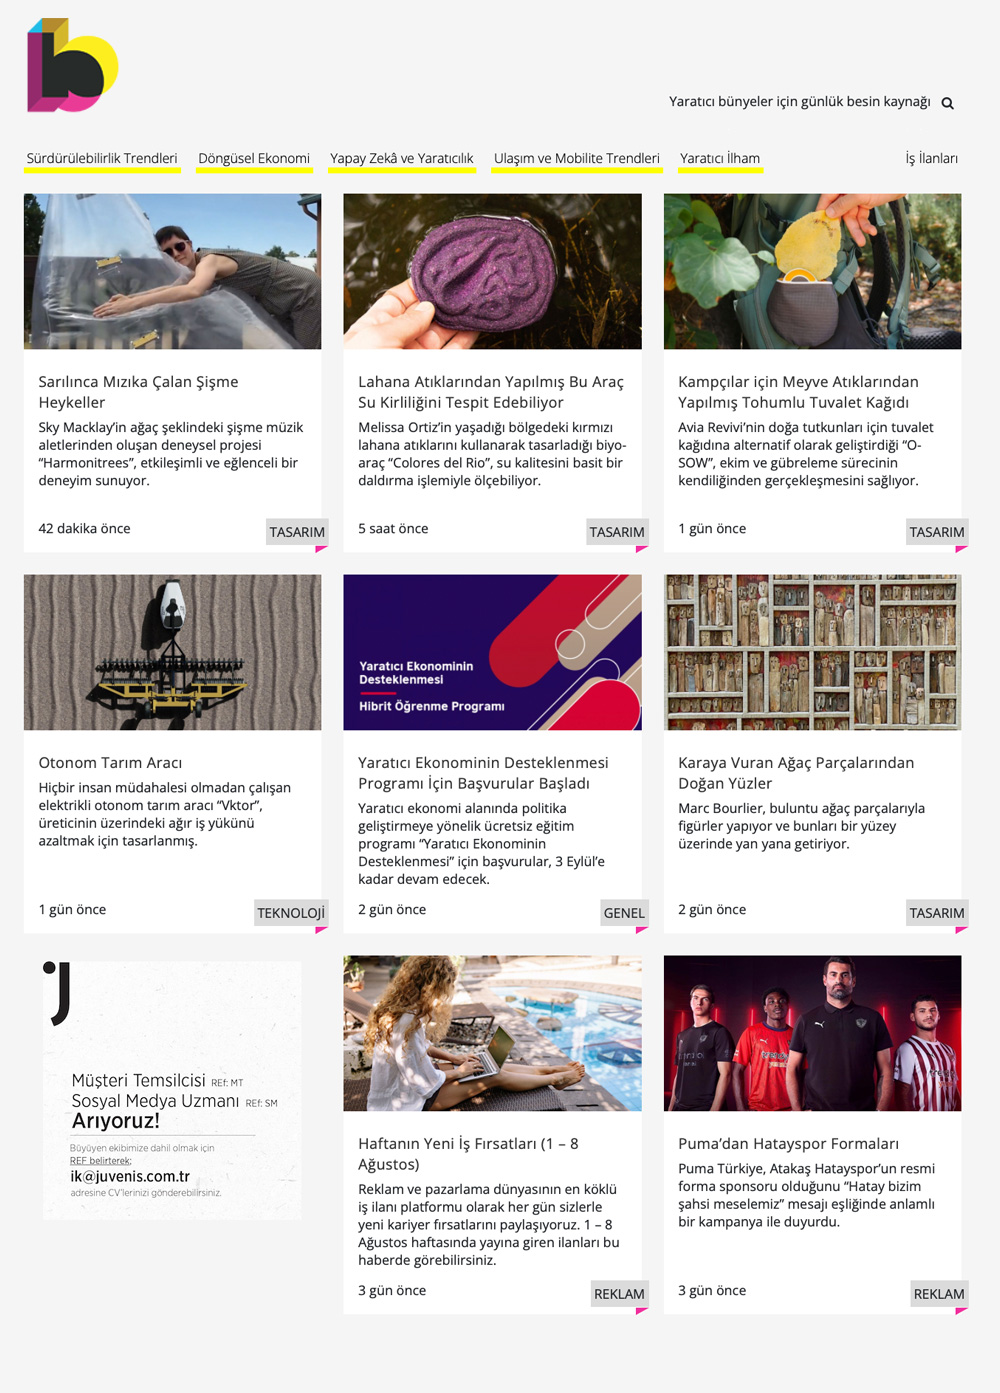Click TEKNOLOJİ category tag
The width and height of the screenshot is (1000, 1393).
point(291,912)
